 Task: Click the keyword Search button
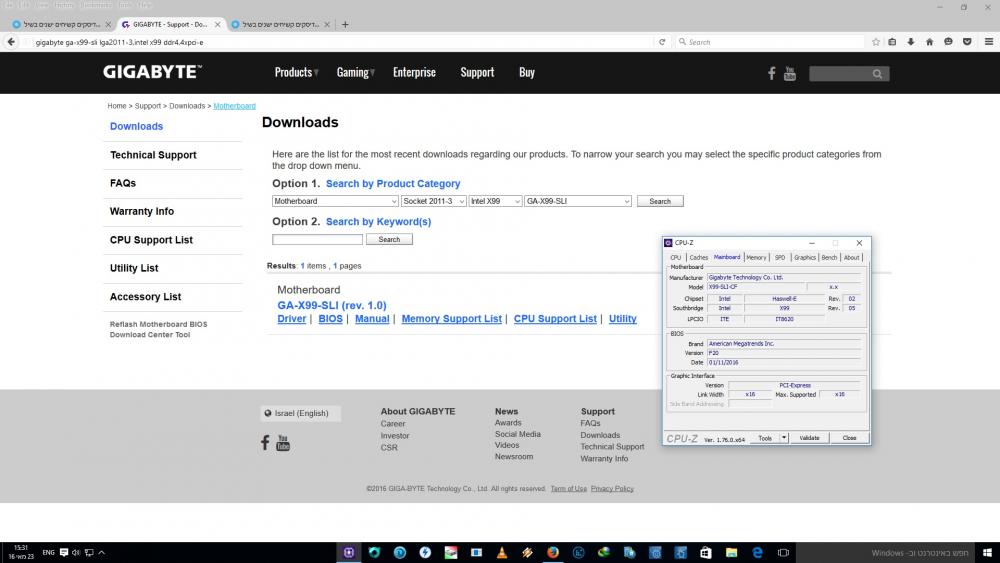click(x=389, y=239)
